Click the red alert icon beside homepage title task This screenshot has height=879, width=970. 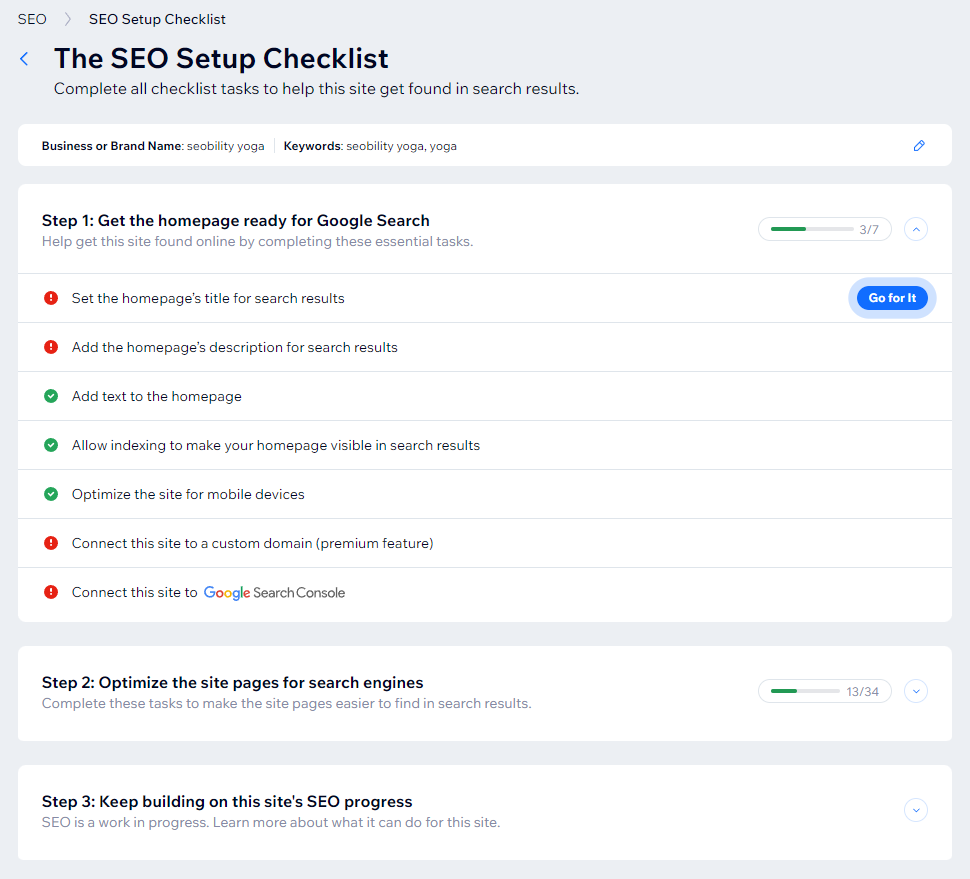[x=51, y=297]
